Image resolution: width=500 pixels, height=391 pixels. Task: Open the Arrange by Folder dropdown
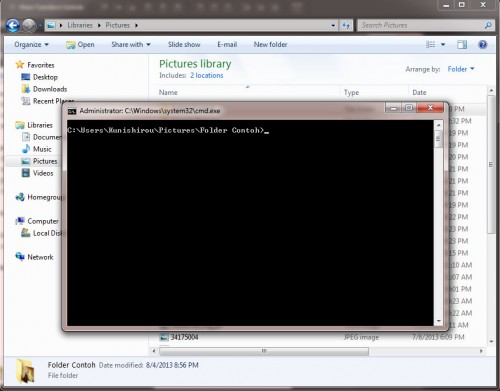(x=461, y=69)
